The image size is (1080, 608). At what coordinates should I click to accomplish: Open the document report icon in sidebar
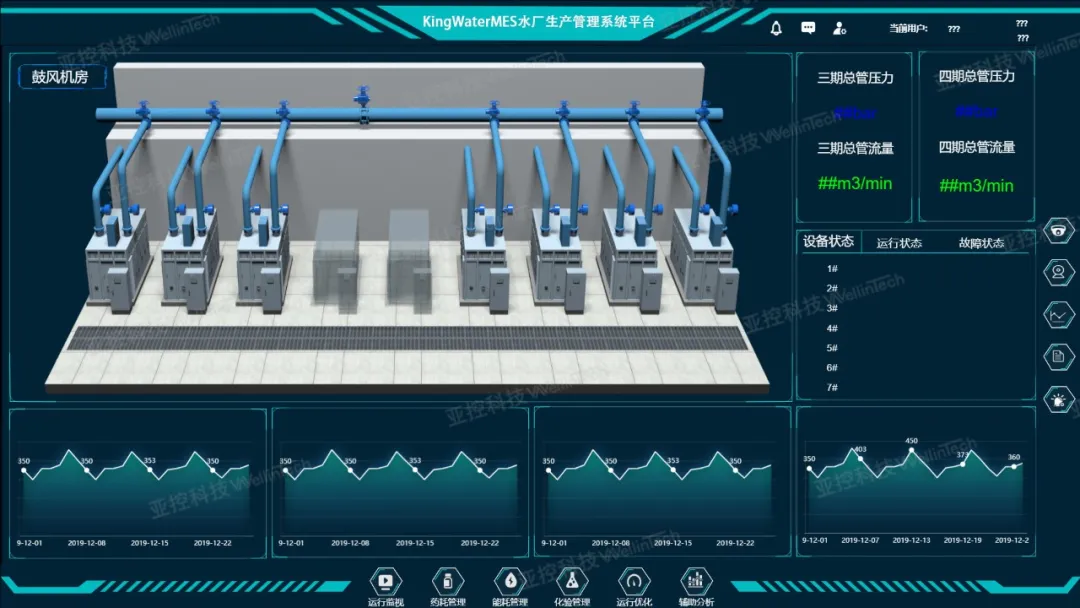[x=1058, y=356]
